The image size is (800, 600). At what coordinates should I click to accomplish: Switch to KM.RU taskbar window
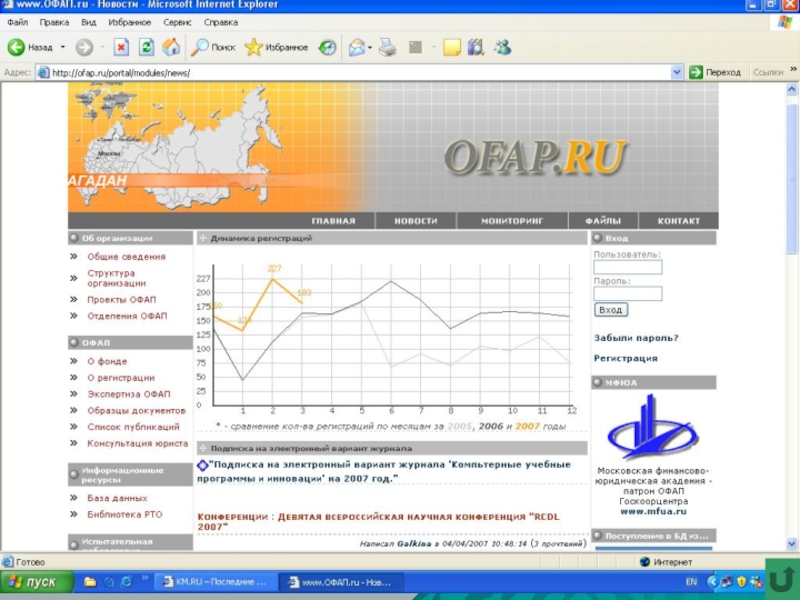[x=215, y=582]
